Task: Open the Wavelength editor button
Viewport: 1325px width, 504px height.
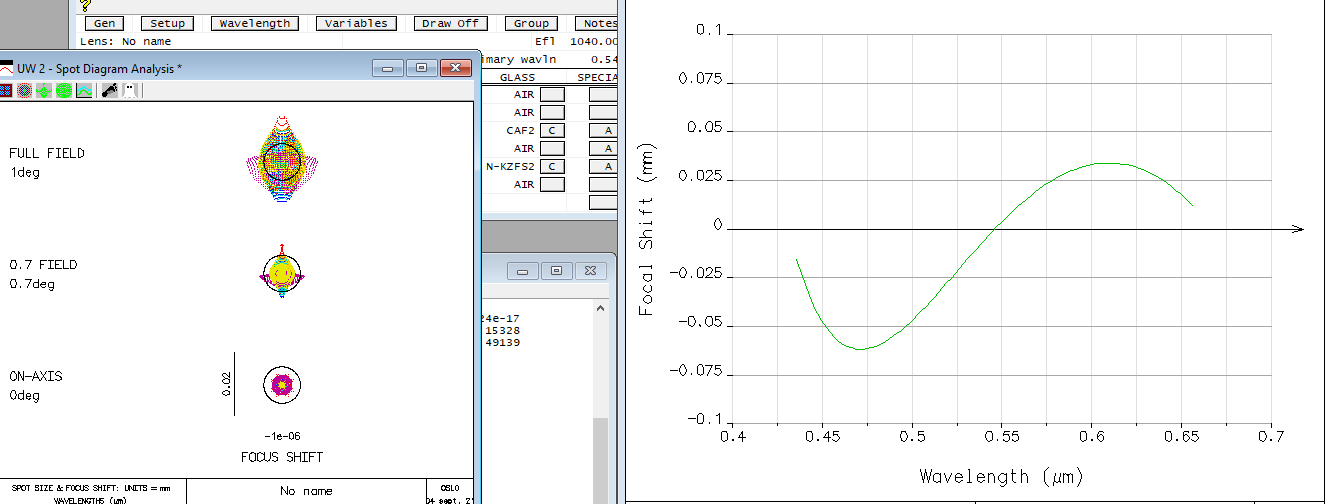Action: [x=255, y=23]
